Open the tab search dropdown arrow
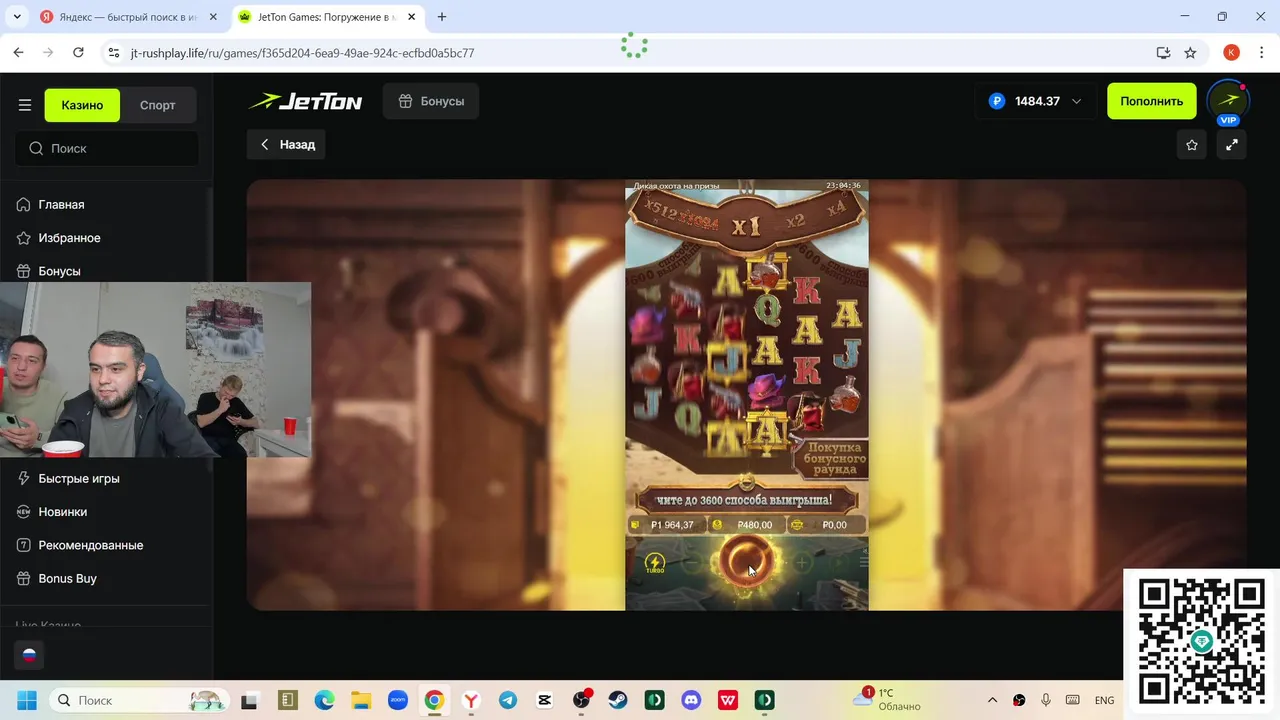1280x720 pixels. [17, 17]
